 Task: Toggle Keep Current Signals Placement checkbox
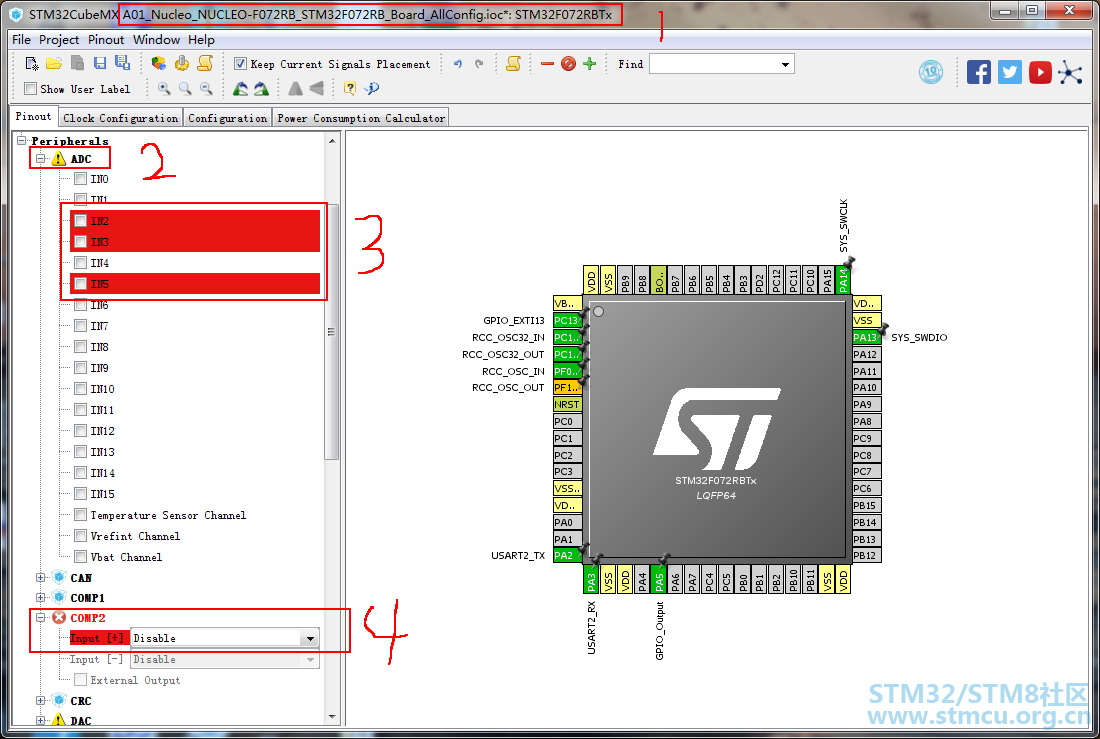click(241, 64)
